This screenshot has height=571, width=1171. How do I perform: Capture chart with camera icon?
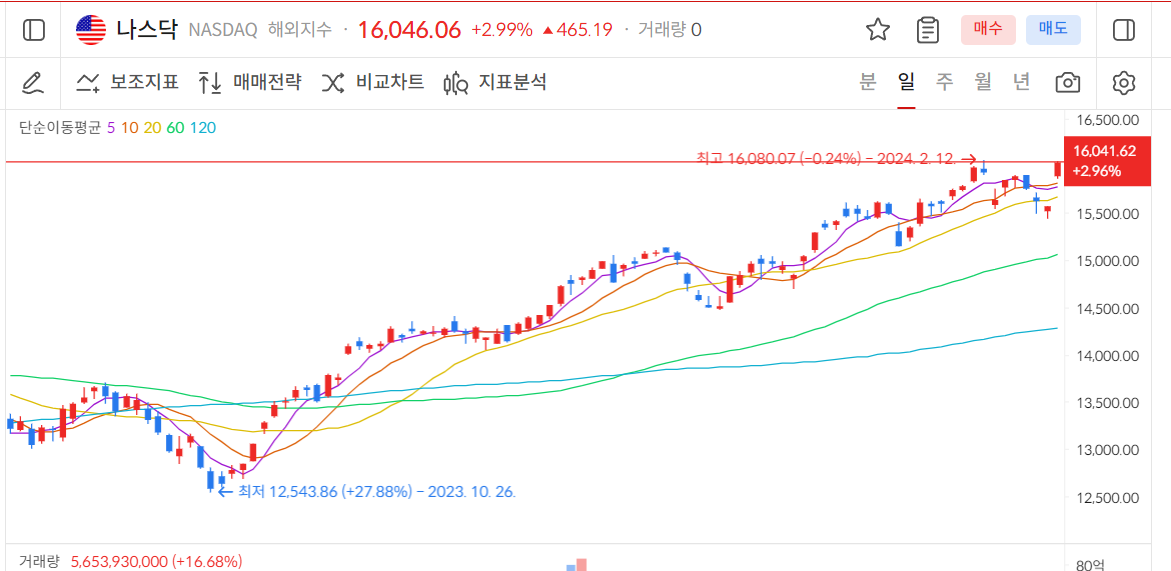point(1068,82)
